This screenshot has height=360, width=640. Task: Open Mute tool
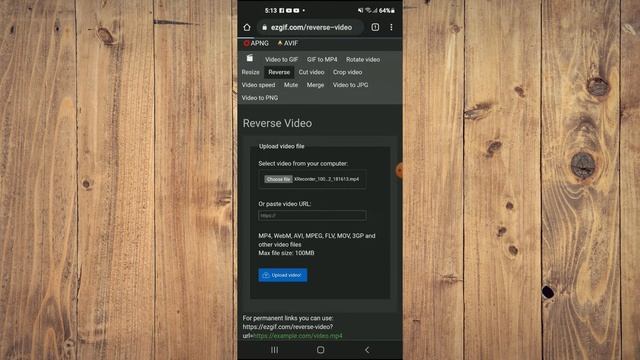(291, 85)
